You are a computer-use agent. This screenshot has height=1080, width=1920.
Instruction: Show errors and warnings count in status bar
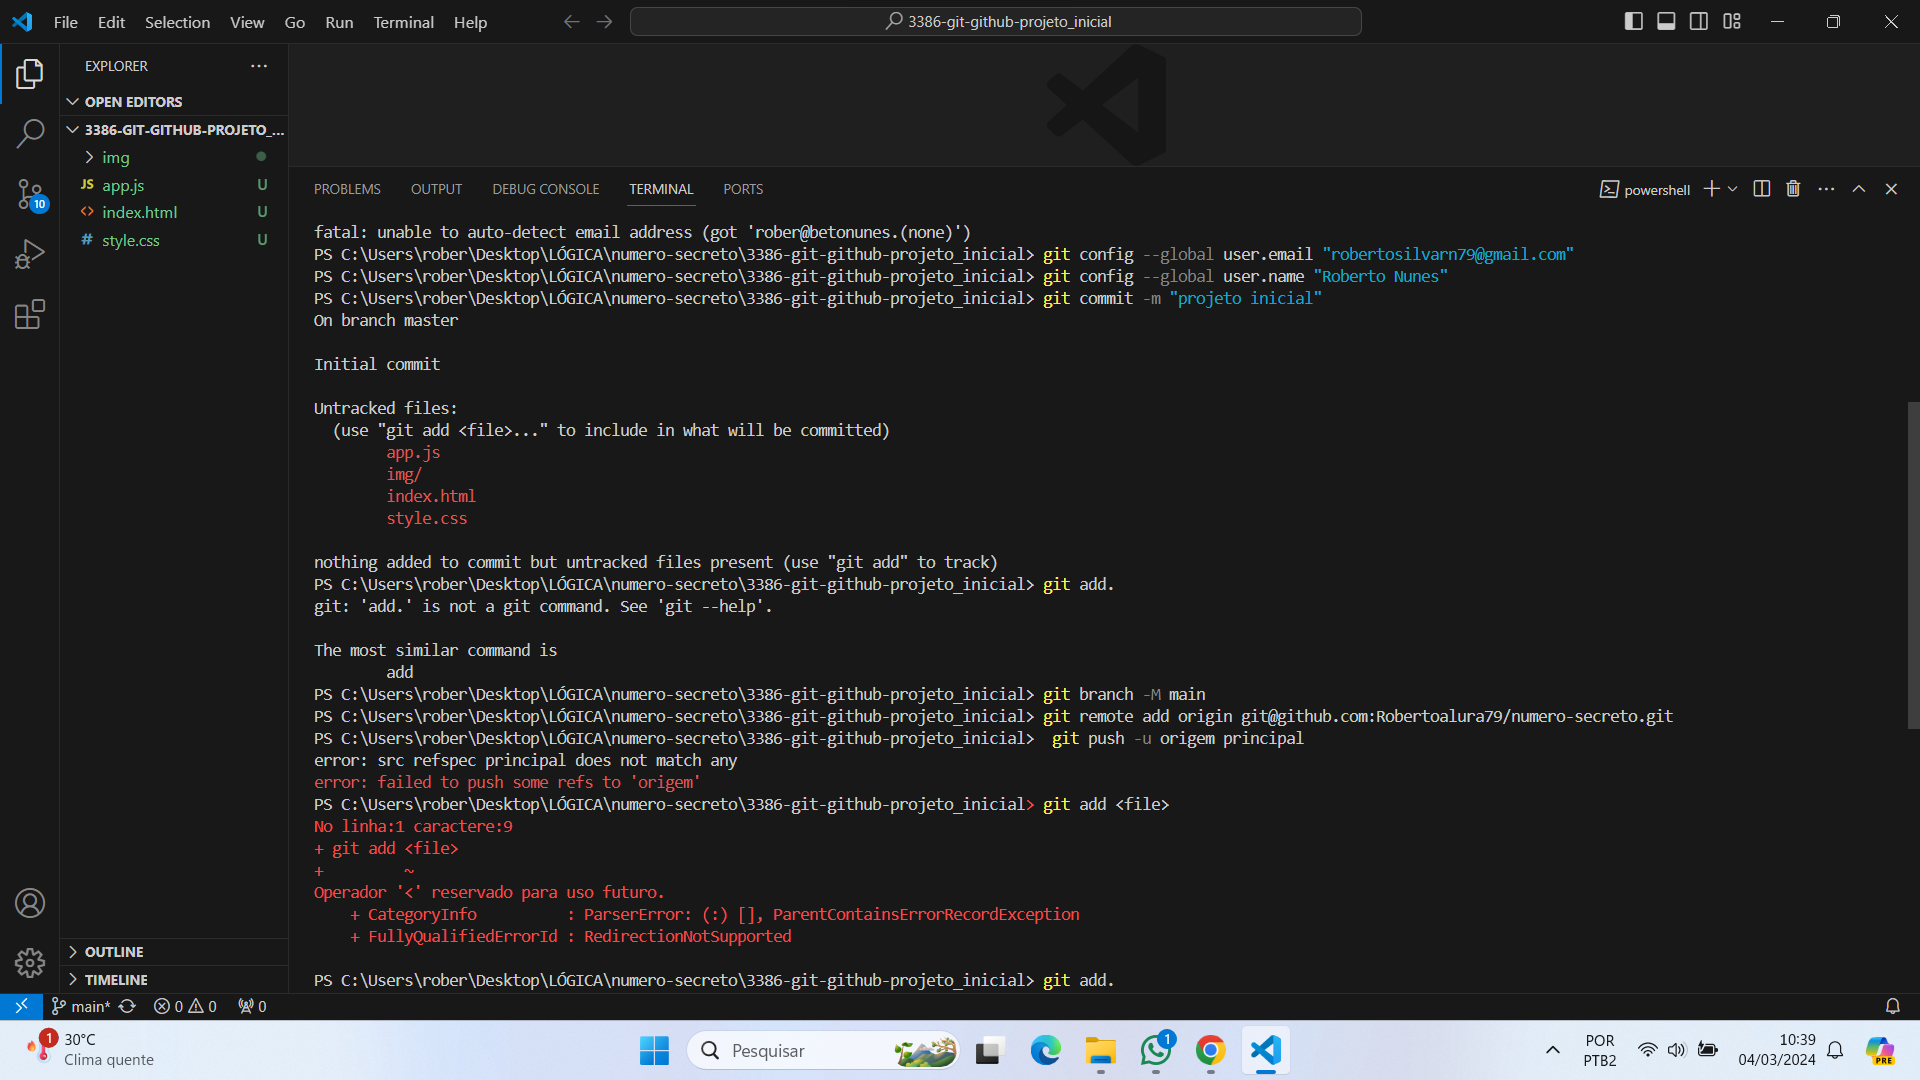185,1006
